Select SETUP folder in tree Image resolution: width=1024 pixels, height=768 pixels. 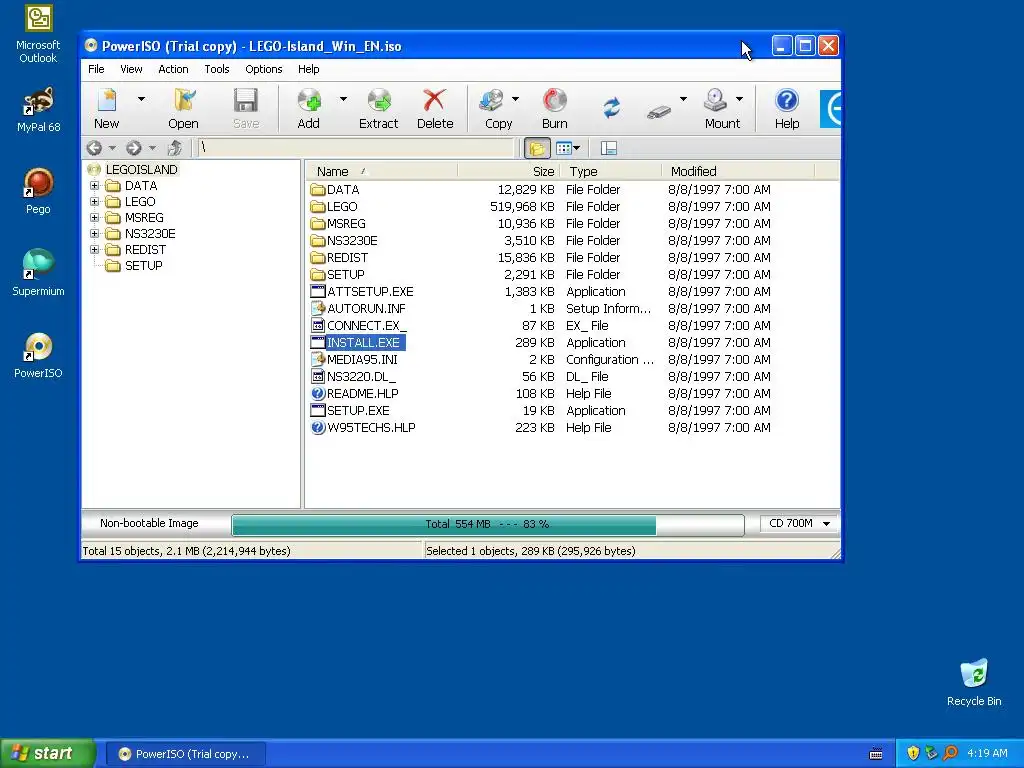[143, 266]
